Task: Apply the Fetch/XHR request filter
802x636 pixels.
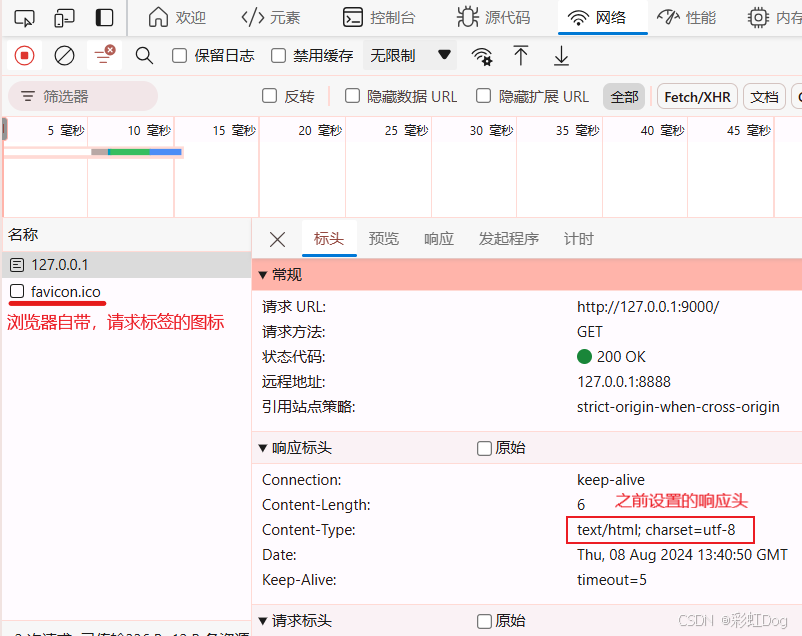Action: point(697,96)
